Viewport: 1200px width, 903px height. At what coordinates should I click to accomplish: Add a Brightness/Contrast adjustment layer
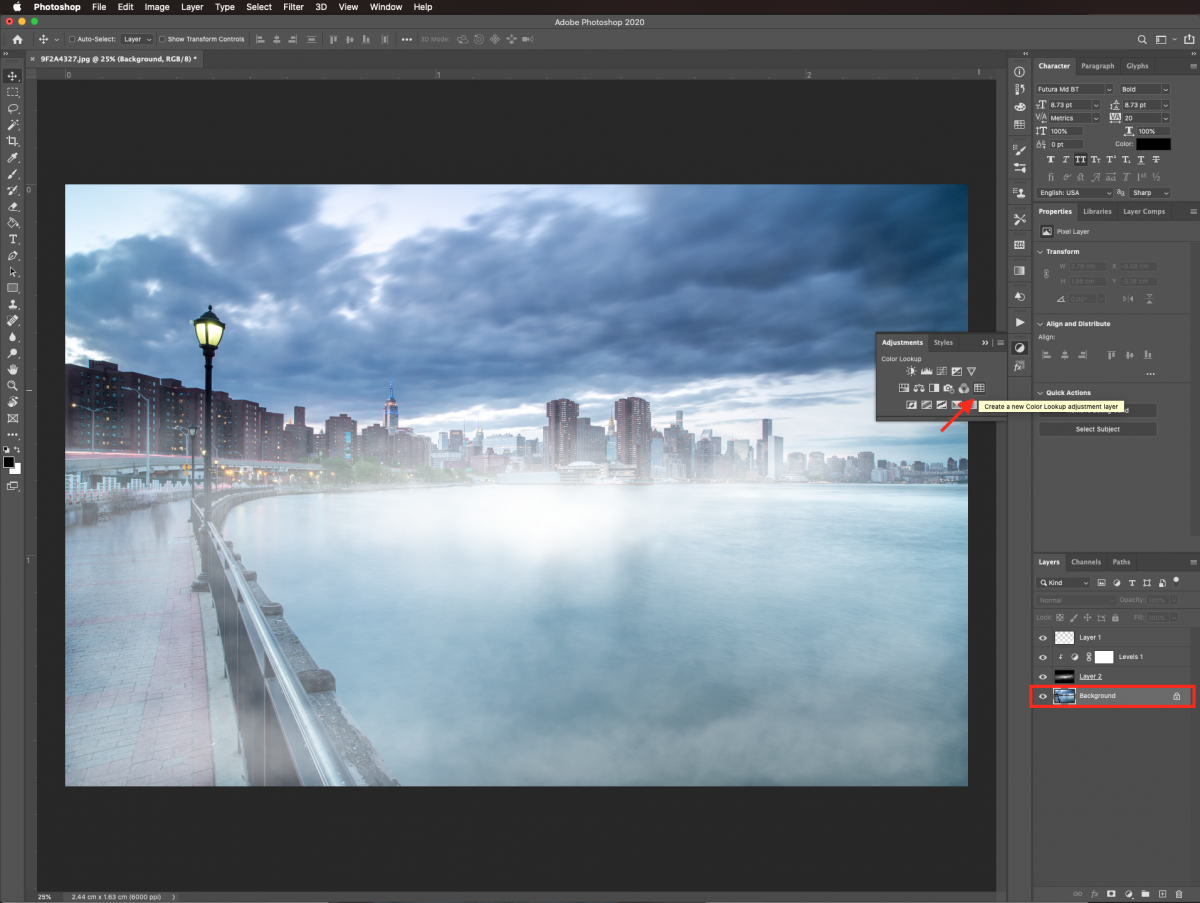point(911,372)
